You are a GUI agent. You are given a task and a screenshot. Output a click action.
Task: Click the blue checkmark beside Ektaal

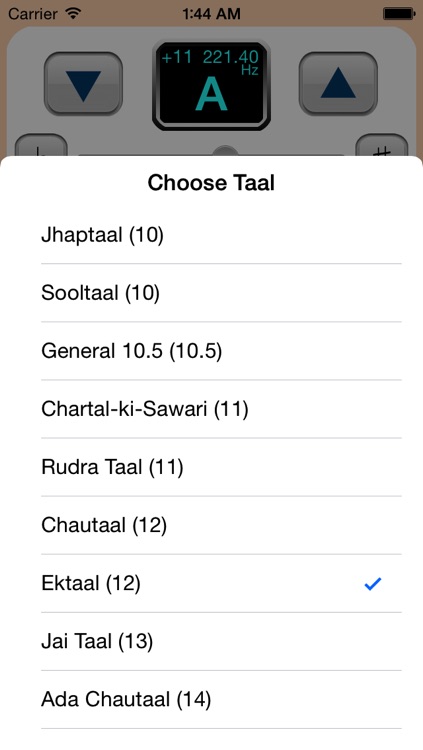pos(373,584)
